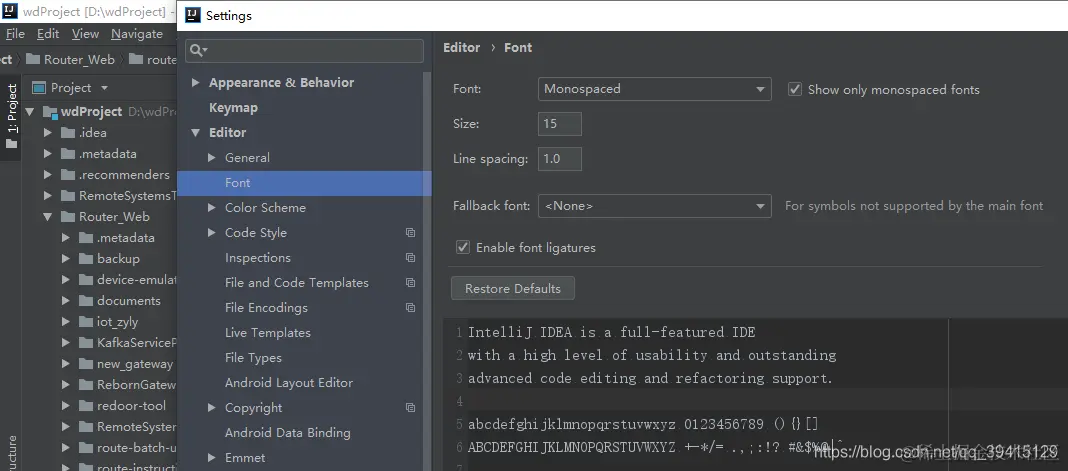The height and width of the screenshot is (471, 1068).
Task: Click the per-project icon beside File and Code Templates
Action: (410, 283)
